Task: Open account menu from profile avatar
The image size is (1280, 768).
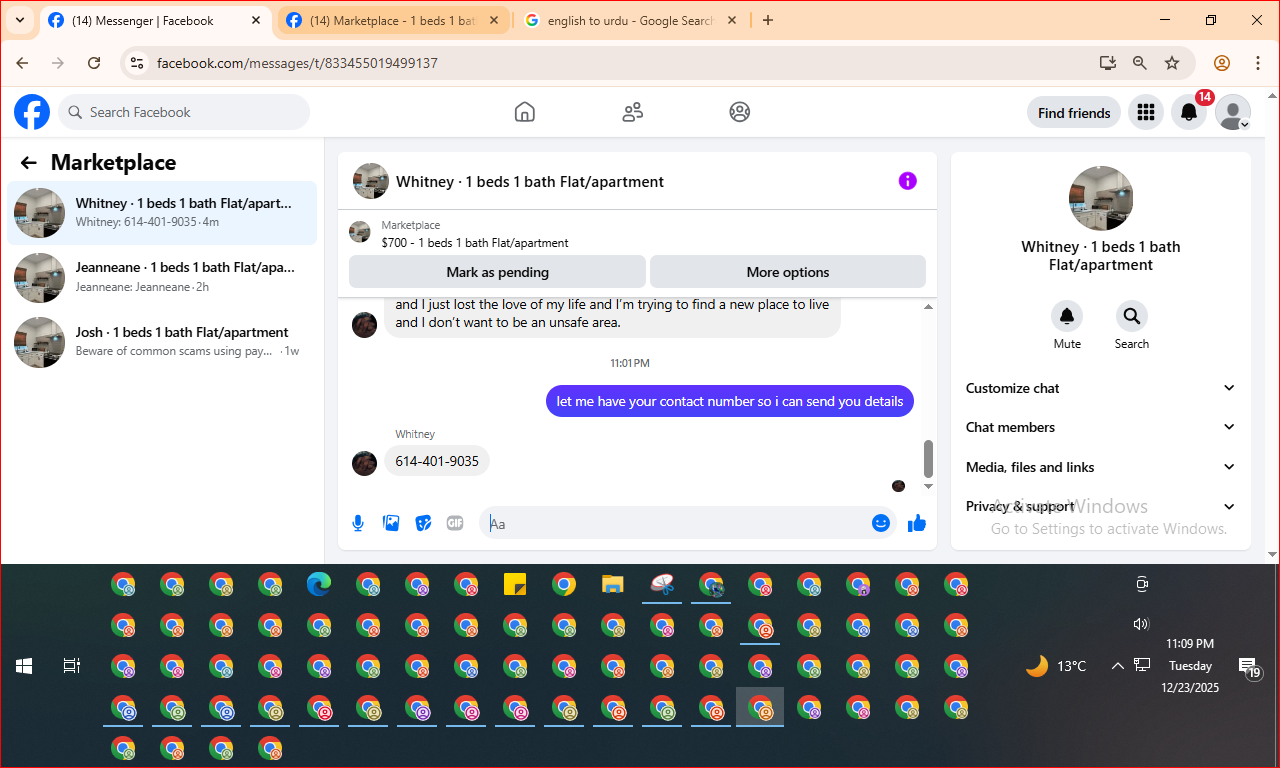Action: pyautogui.click(x=1233, y=113)
